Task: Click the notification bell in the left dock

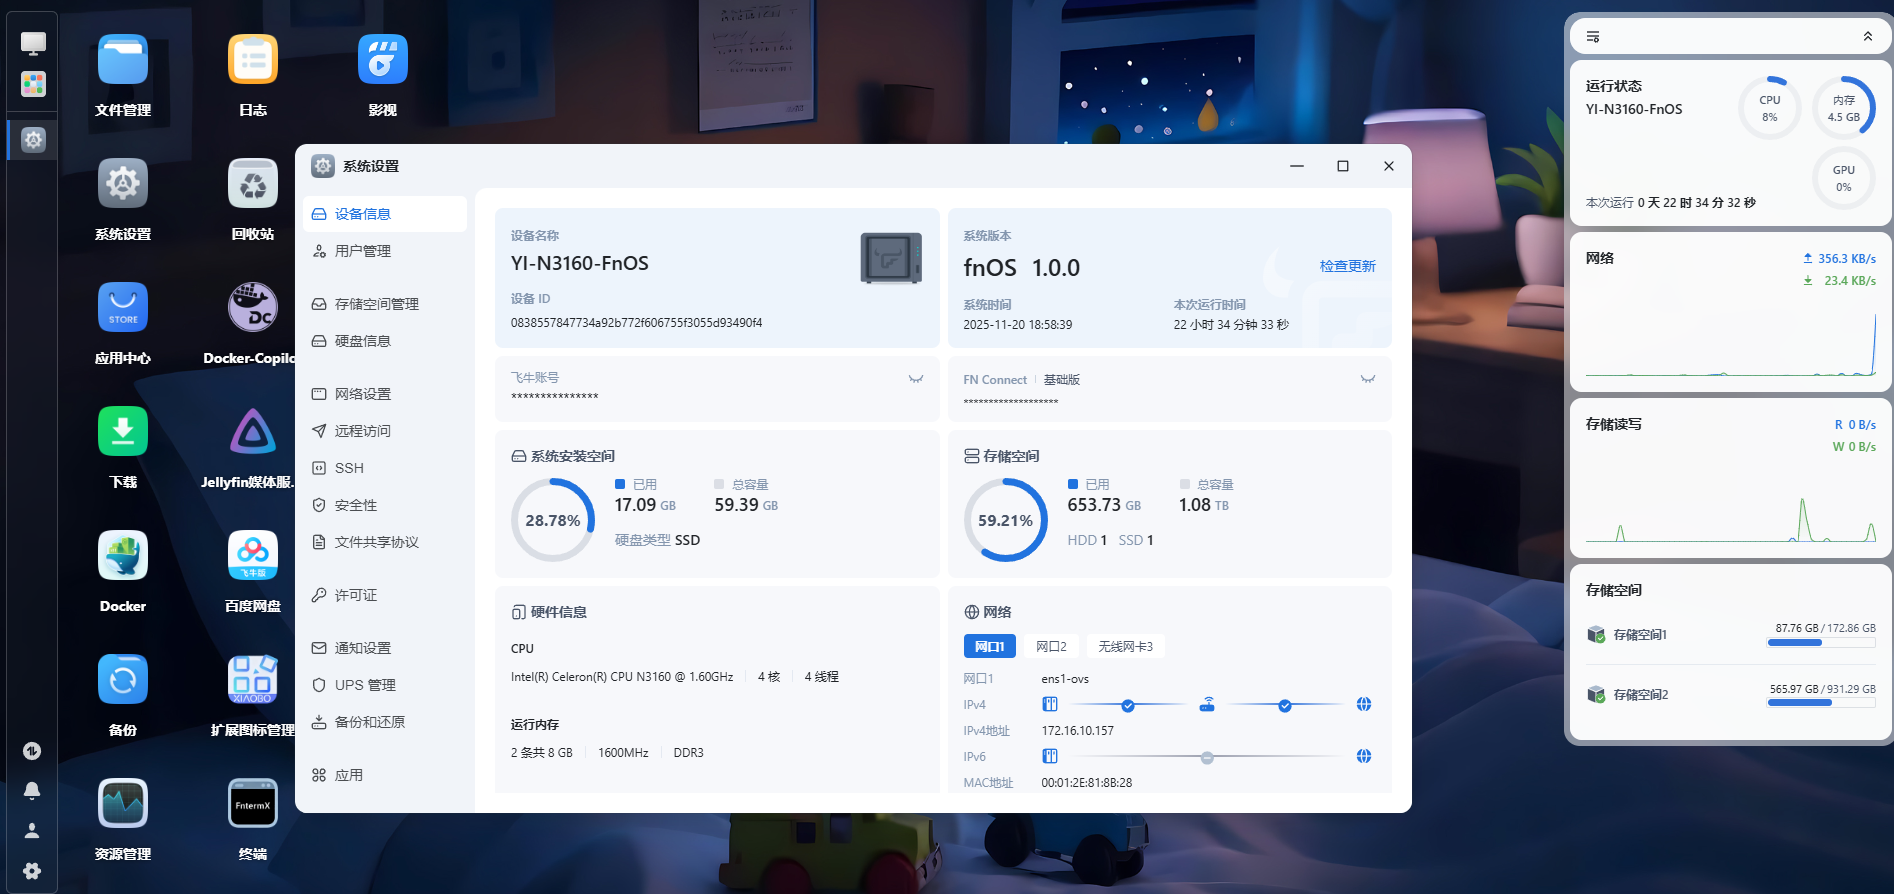Action: 32,791
